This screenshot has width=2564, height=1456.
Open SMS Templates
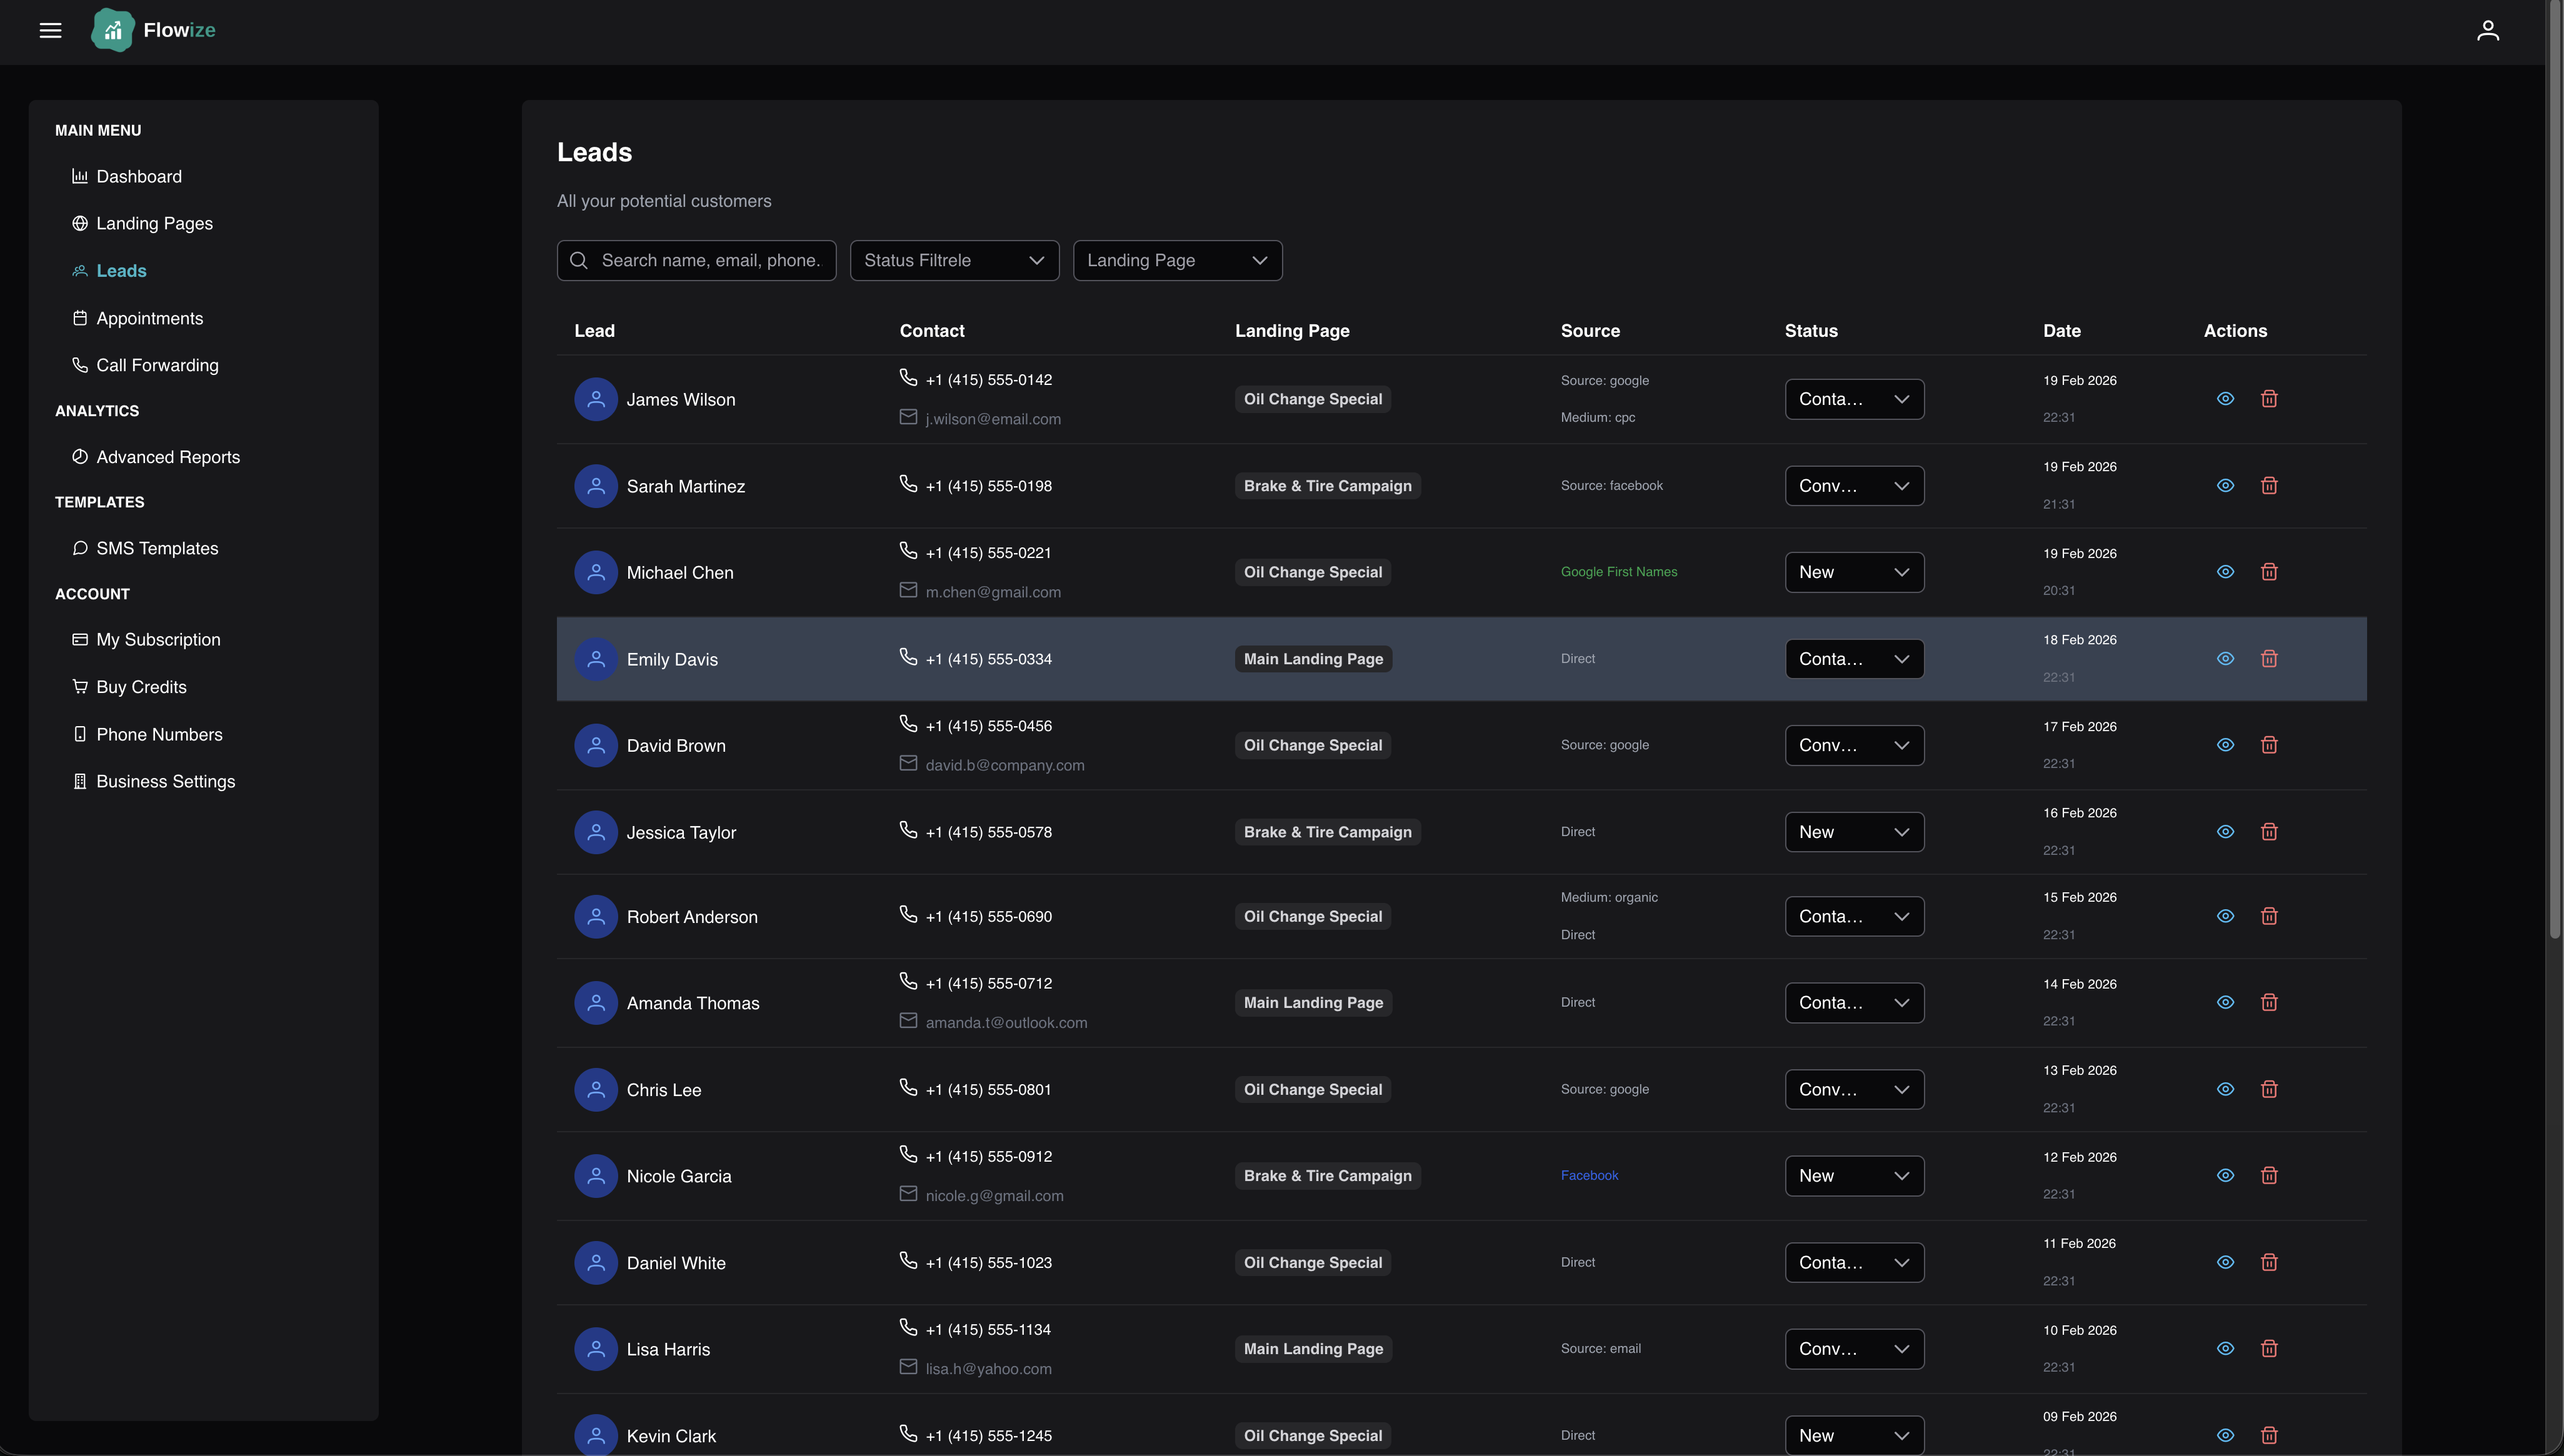click(x=157, y=548)
